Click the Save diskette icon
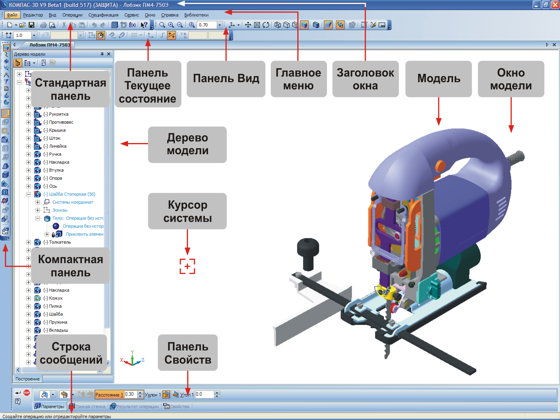 (31, 25)
